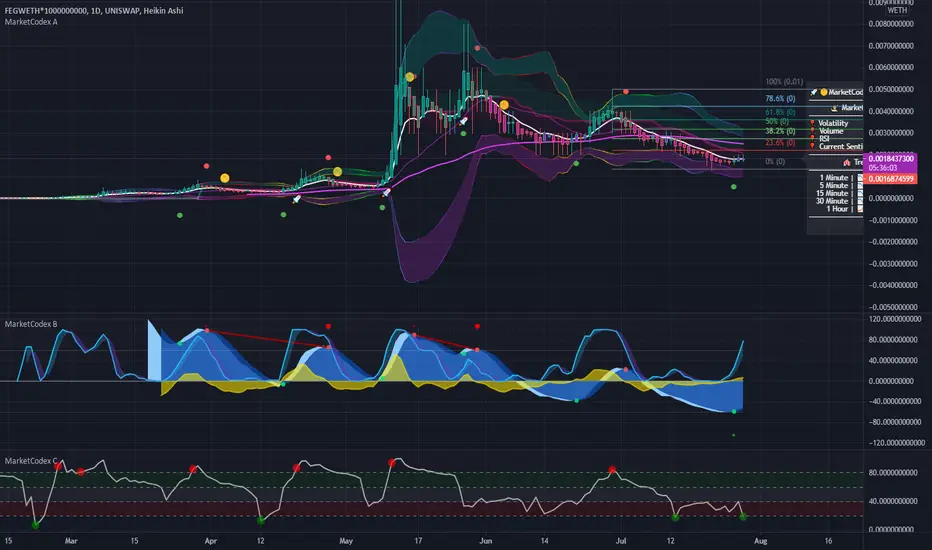Click the May label on the time axis

tap(346, 541)
